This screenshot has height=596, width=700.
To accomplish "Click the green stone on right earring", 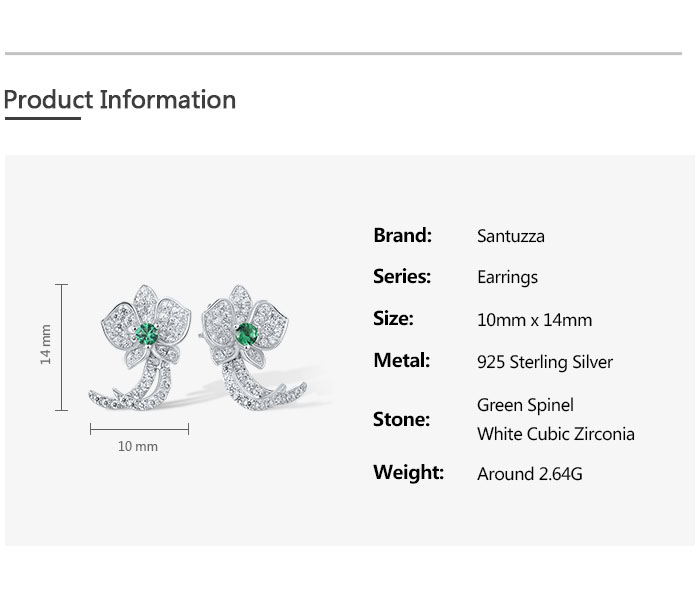I will click(246, 333).
